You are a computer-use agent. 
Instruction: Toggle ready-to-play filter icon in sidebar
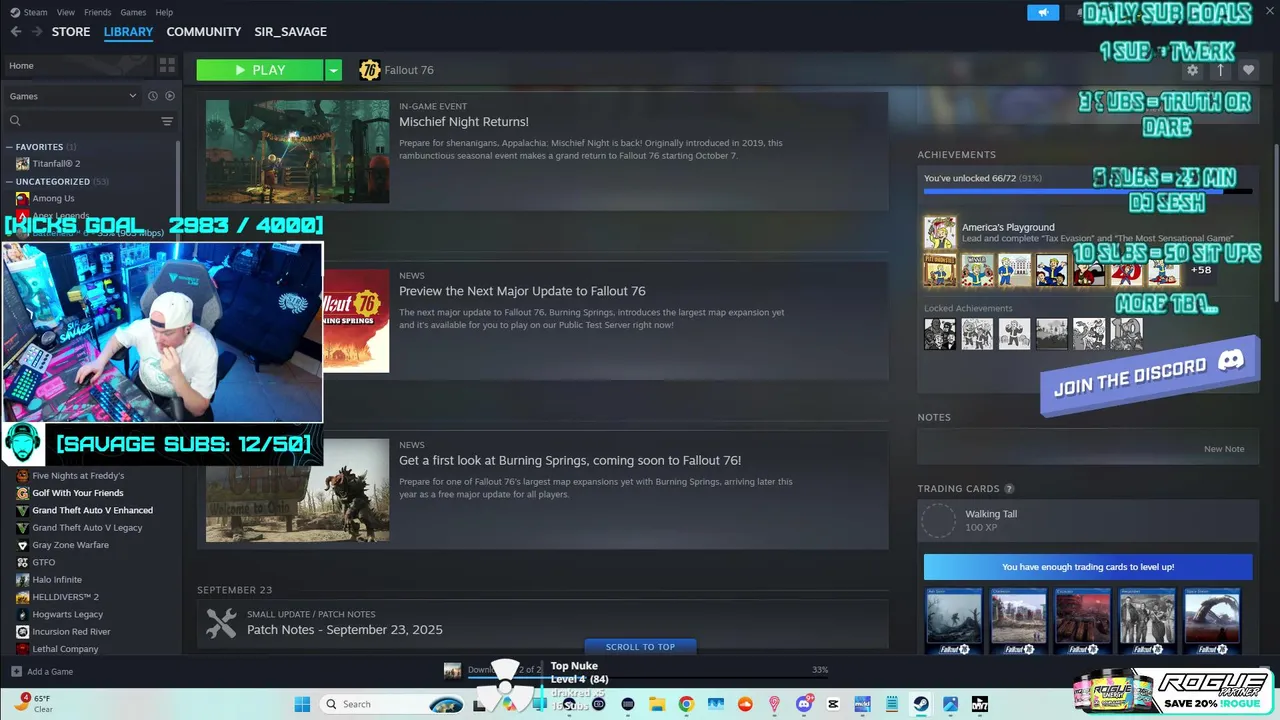tap(170, 96)
